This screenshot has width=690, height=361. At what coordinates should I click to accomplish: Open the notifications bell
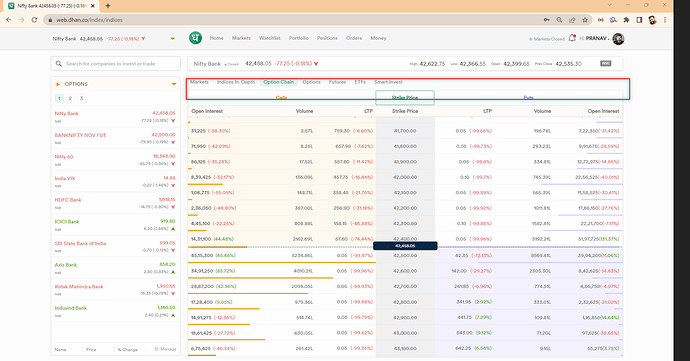(572, 38)
